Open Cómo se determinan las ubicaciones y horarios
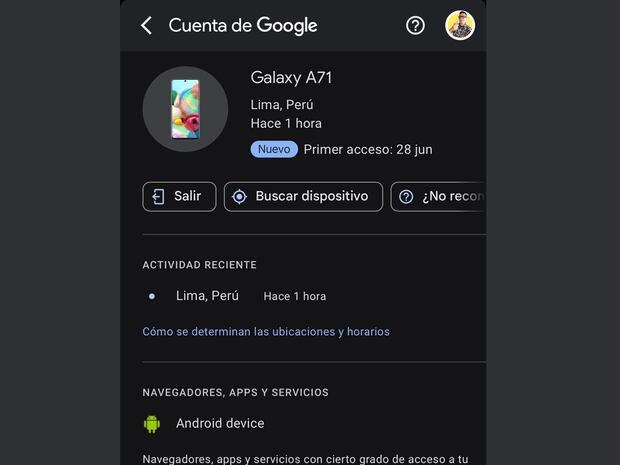Screen dimensions: 620x465 pos(266,331)
